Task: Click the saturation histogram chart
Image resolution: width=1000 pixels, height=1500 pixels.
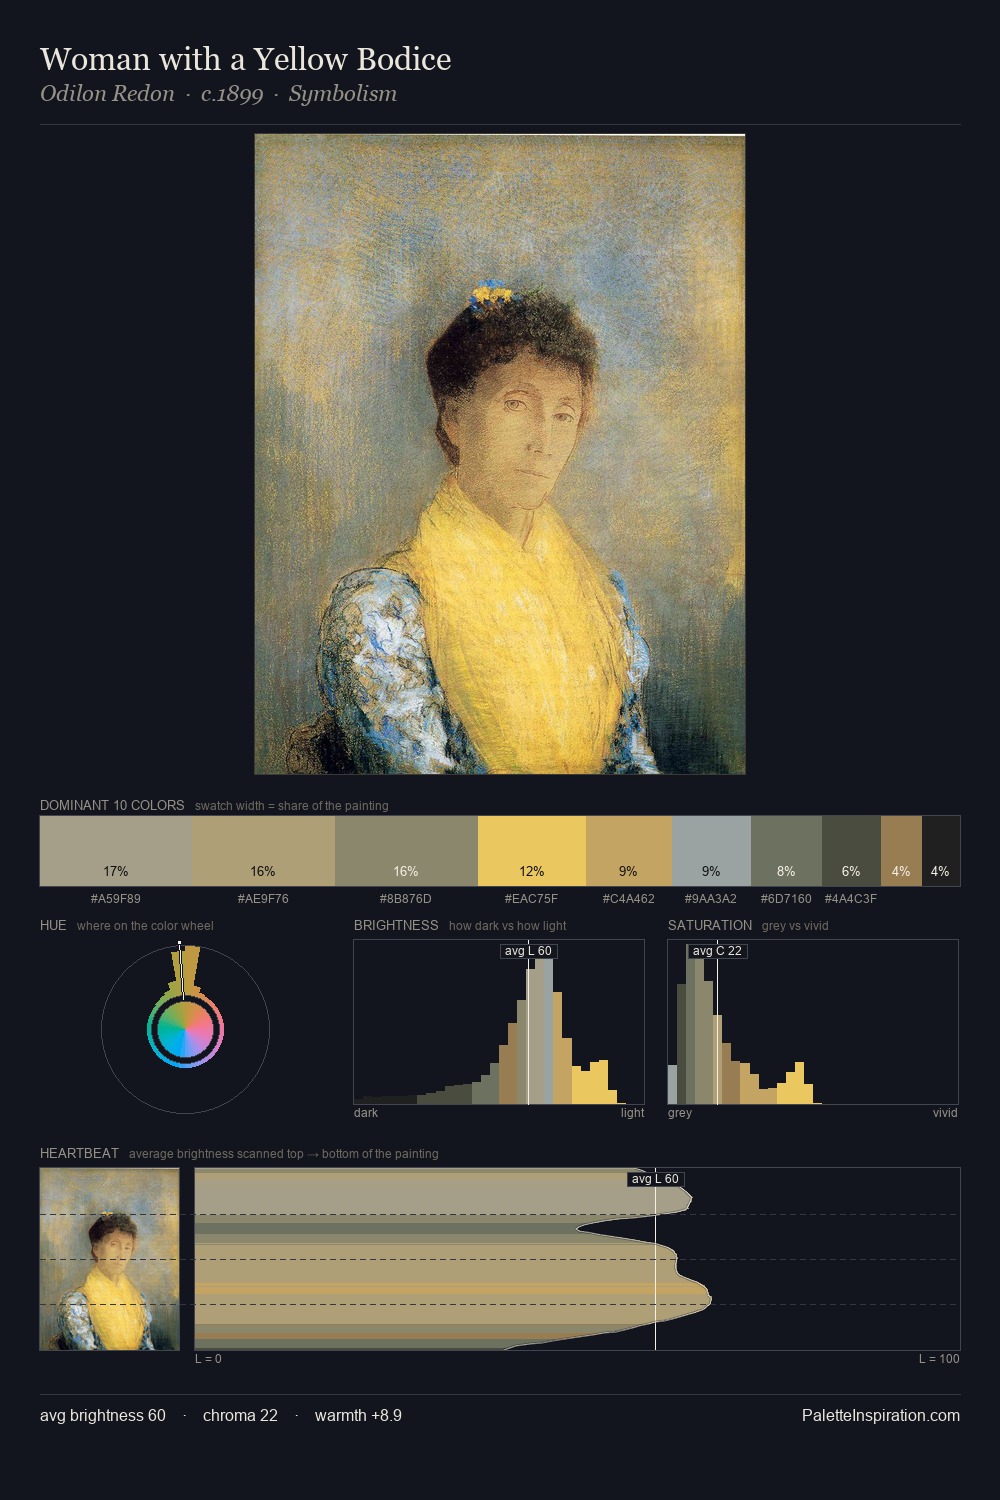Action: coord(813,1022)
